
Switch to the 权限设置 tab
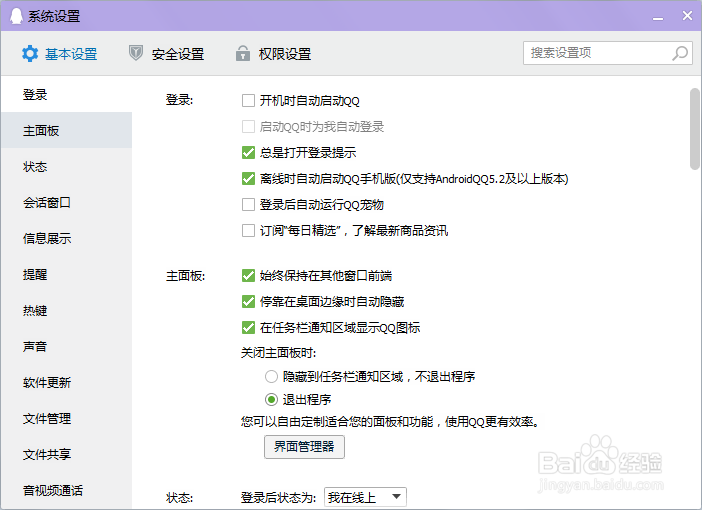(274, 54)
